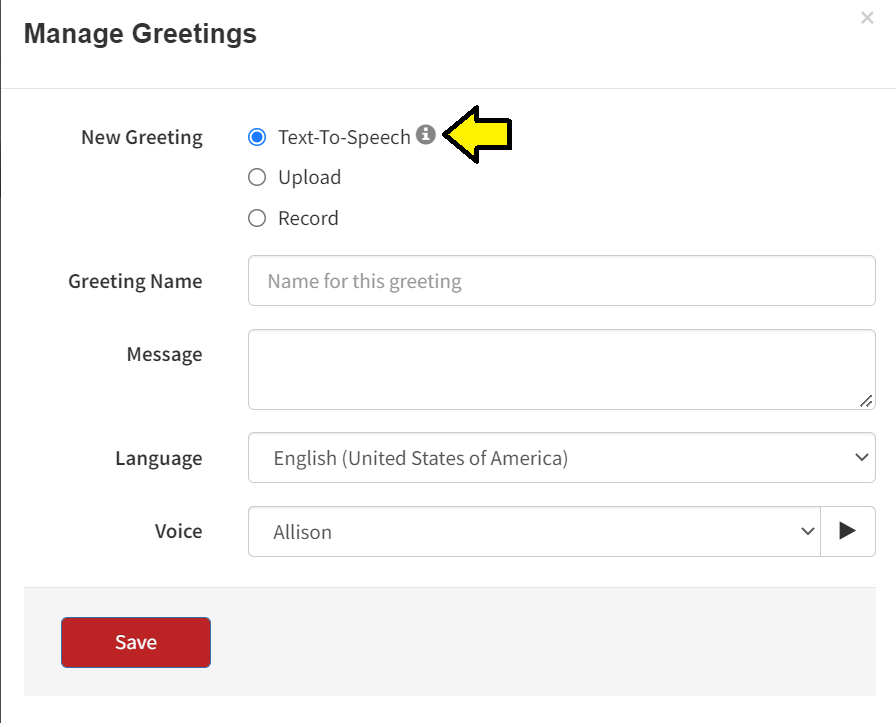The height and width of the screenshot is (723, 896).
Task: Choose the Upload greeting option
Action: pyautogui.click(x=257, y=177)
